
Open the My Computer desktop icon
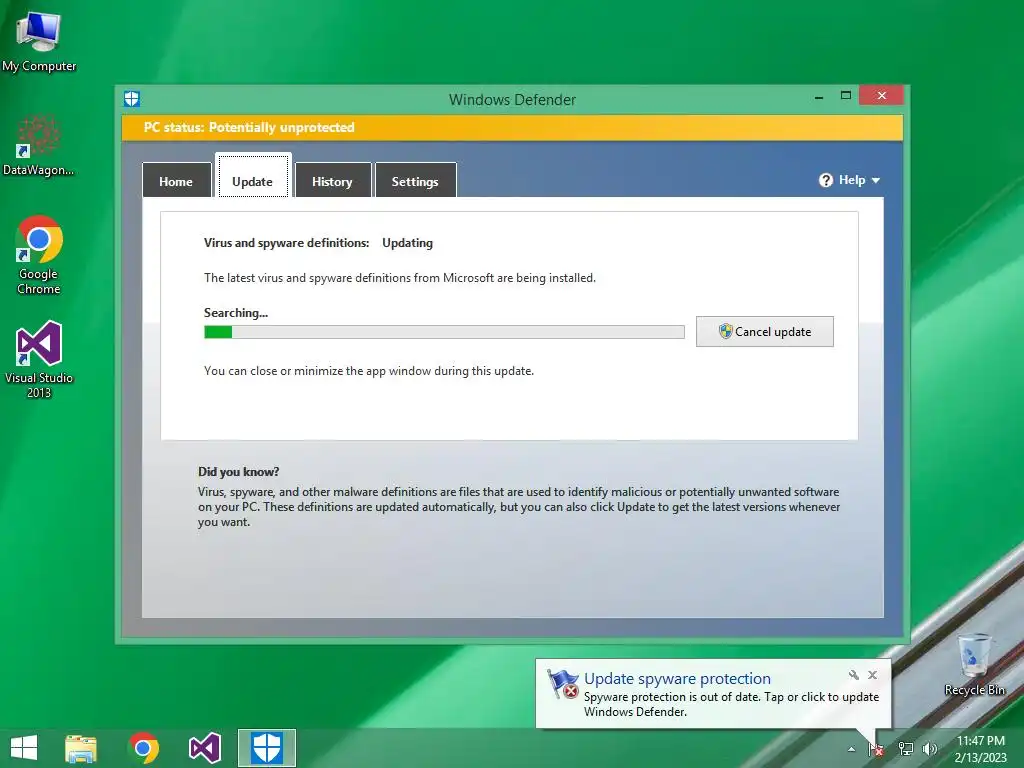coord(39,42)
